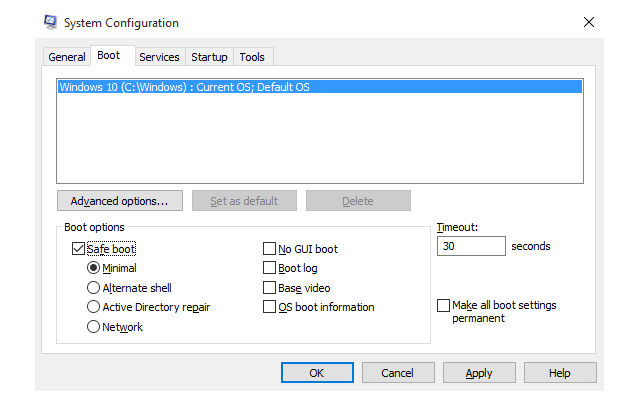Choose Alternate shell safe boot option
The width and height of the screenshot is (640, 400).
(93, 288)
